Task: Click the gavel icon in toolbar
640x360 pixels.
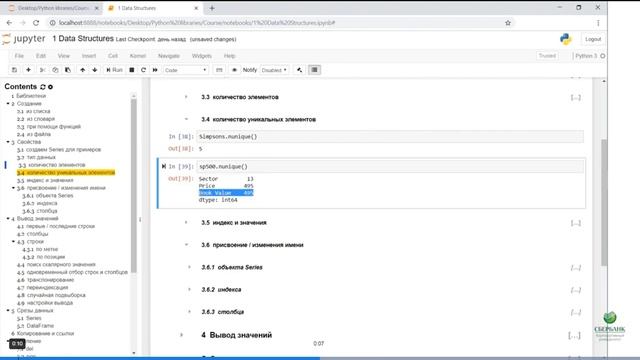Action: tap(300, 70)
